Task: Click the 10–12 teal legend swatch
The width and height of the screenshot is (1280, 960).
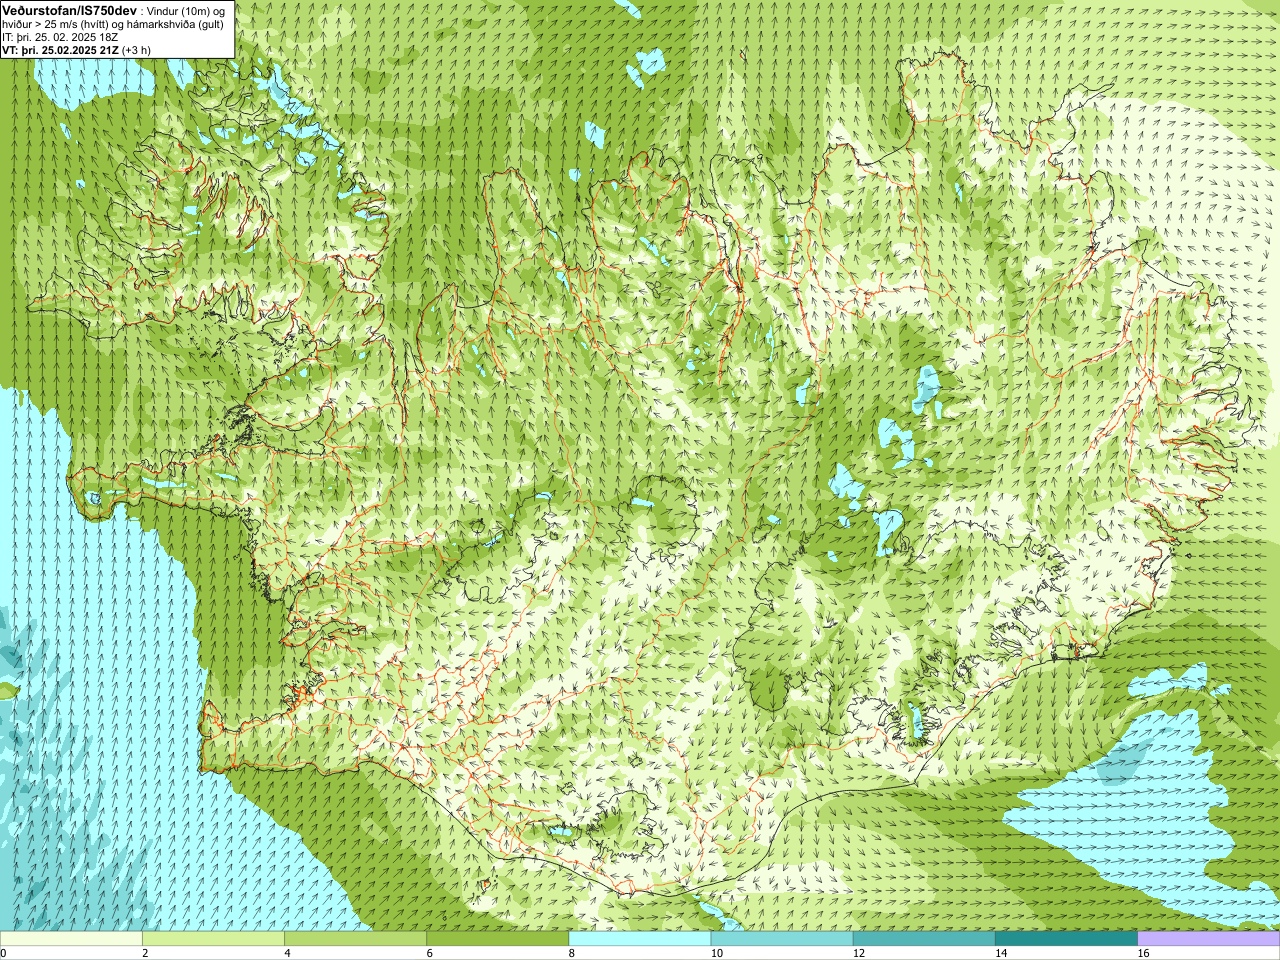Action: [782, 939]
